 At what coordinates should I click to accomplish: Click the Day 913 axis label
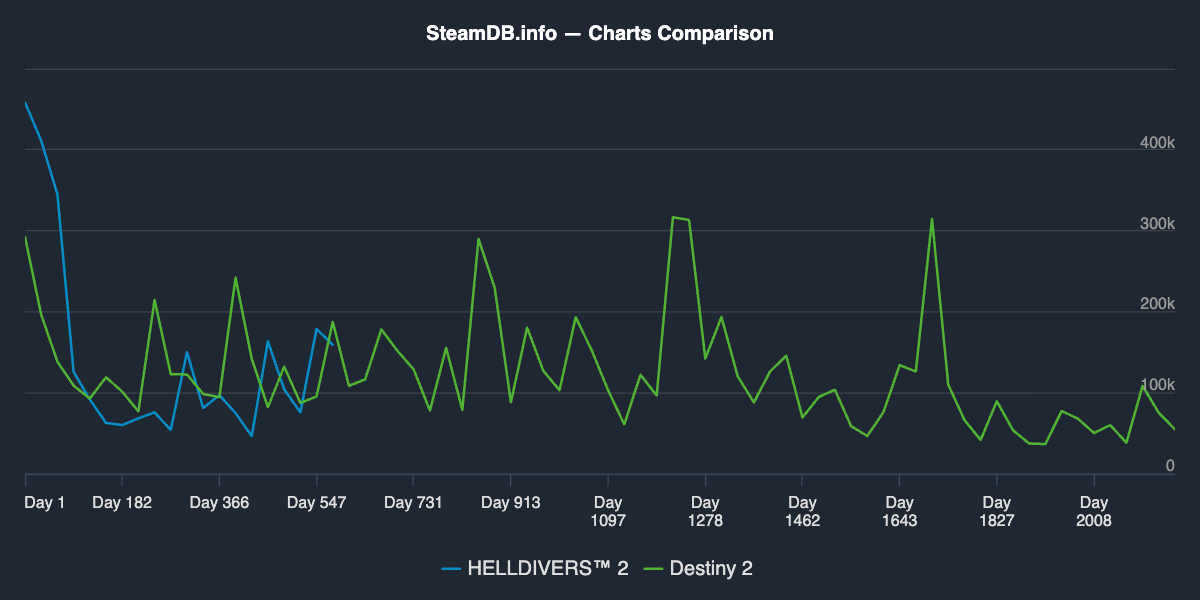tap(510, 503)
